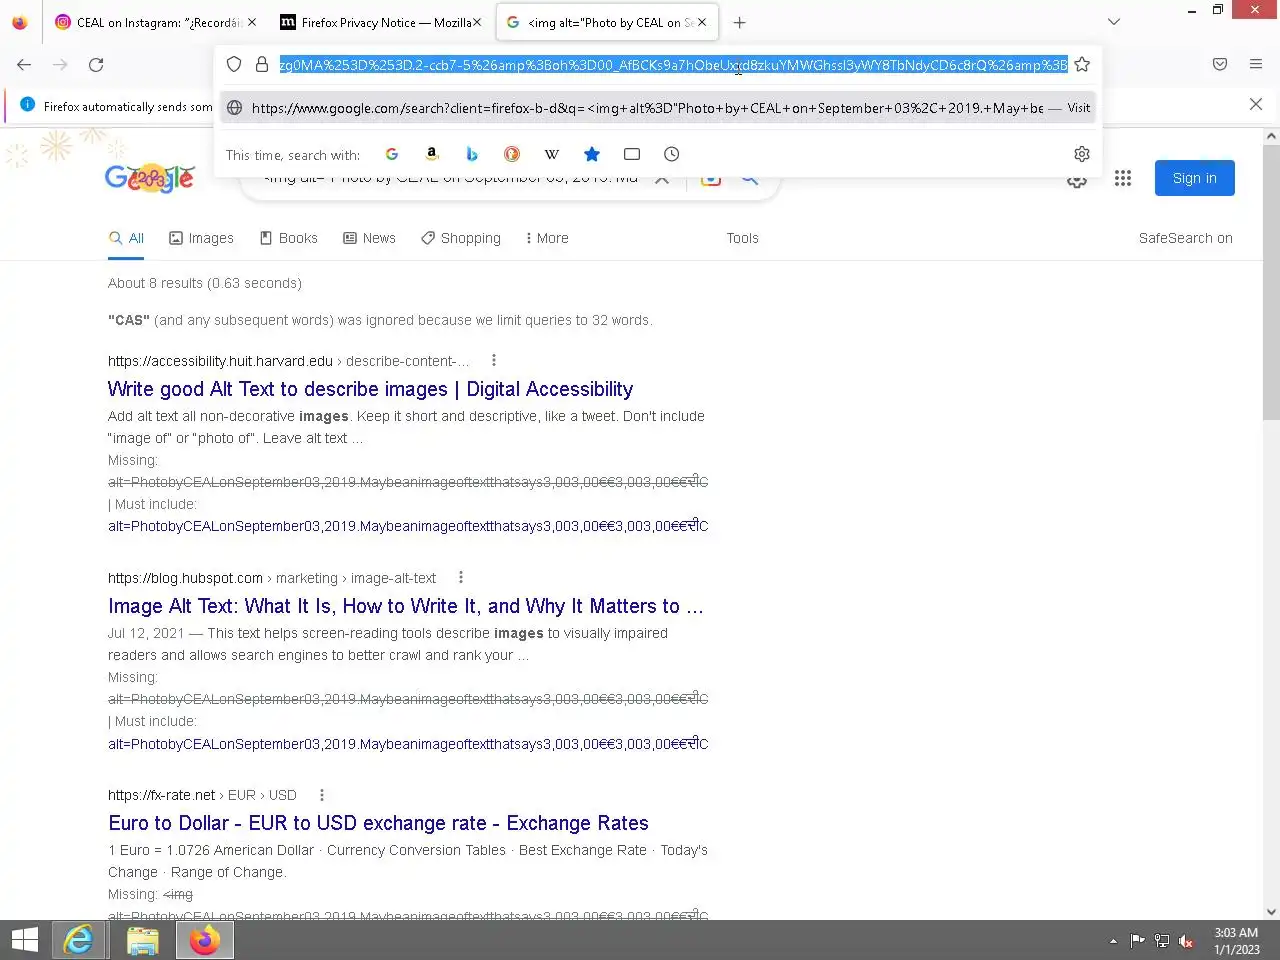1280x960 pixels.
Task: Open Write good Alt Text result
Action: pyautogui.click(x=370, y=389)
